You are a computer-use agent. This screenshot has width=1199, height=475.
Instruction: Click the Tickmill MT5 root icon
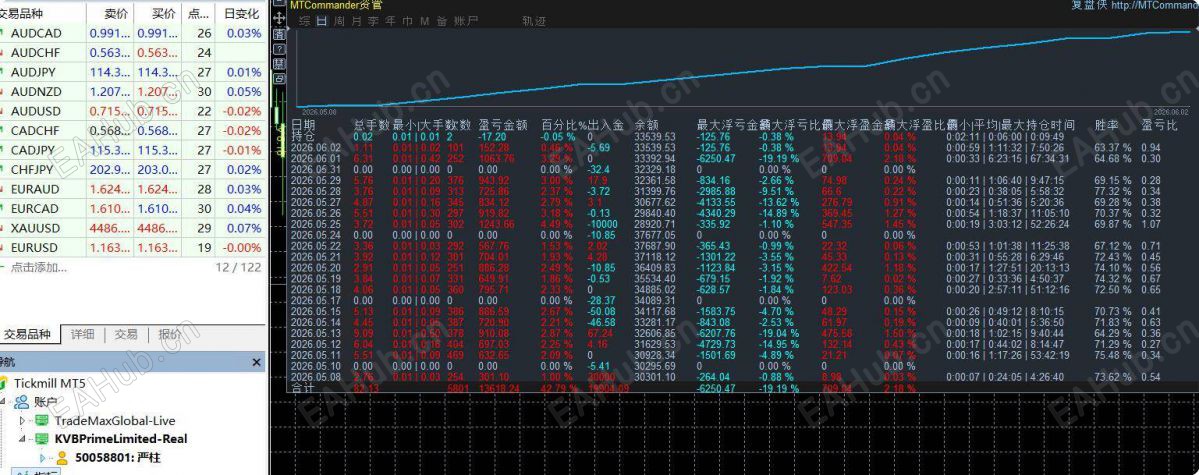pyautogui.click(x=4, y=382)
